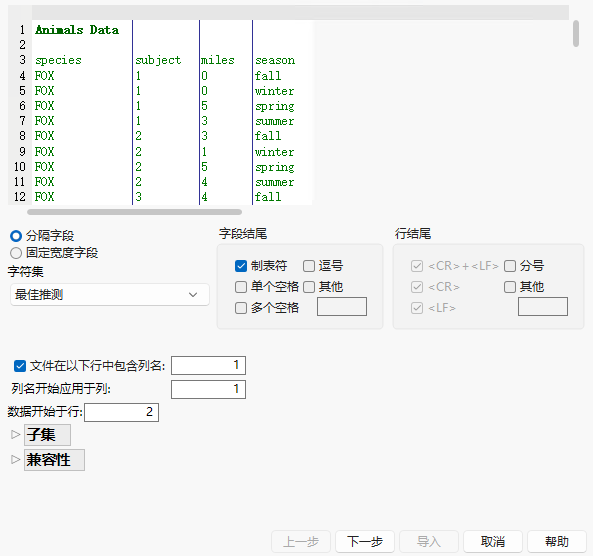Open the 字符集 最佳推测 dropdown

(110, 295)
